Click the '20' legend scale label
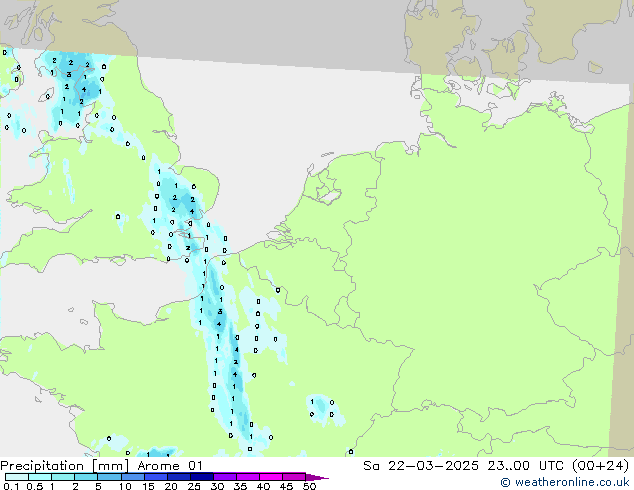The height and width of the screenshot is (490, 634). pyautogui.click(x=171, y=486)
